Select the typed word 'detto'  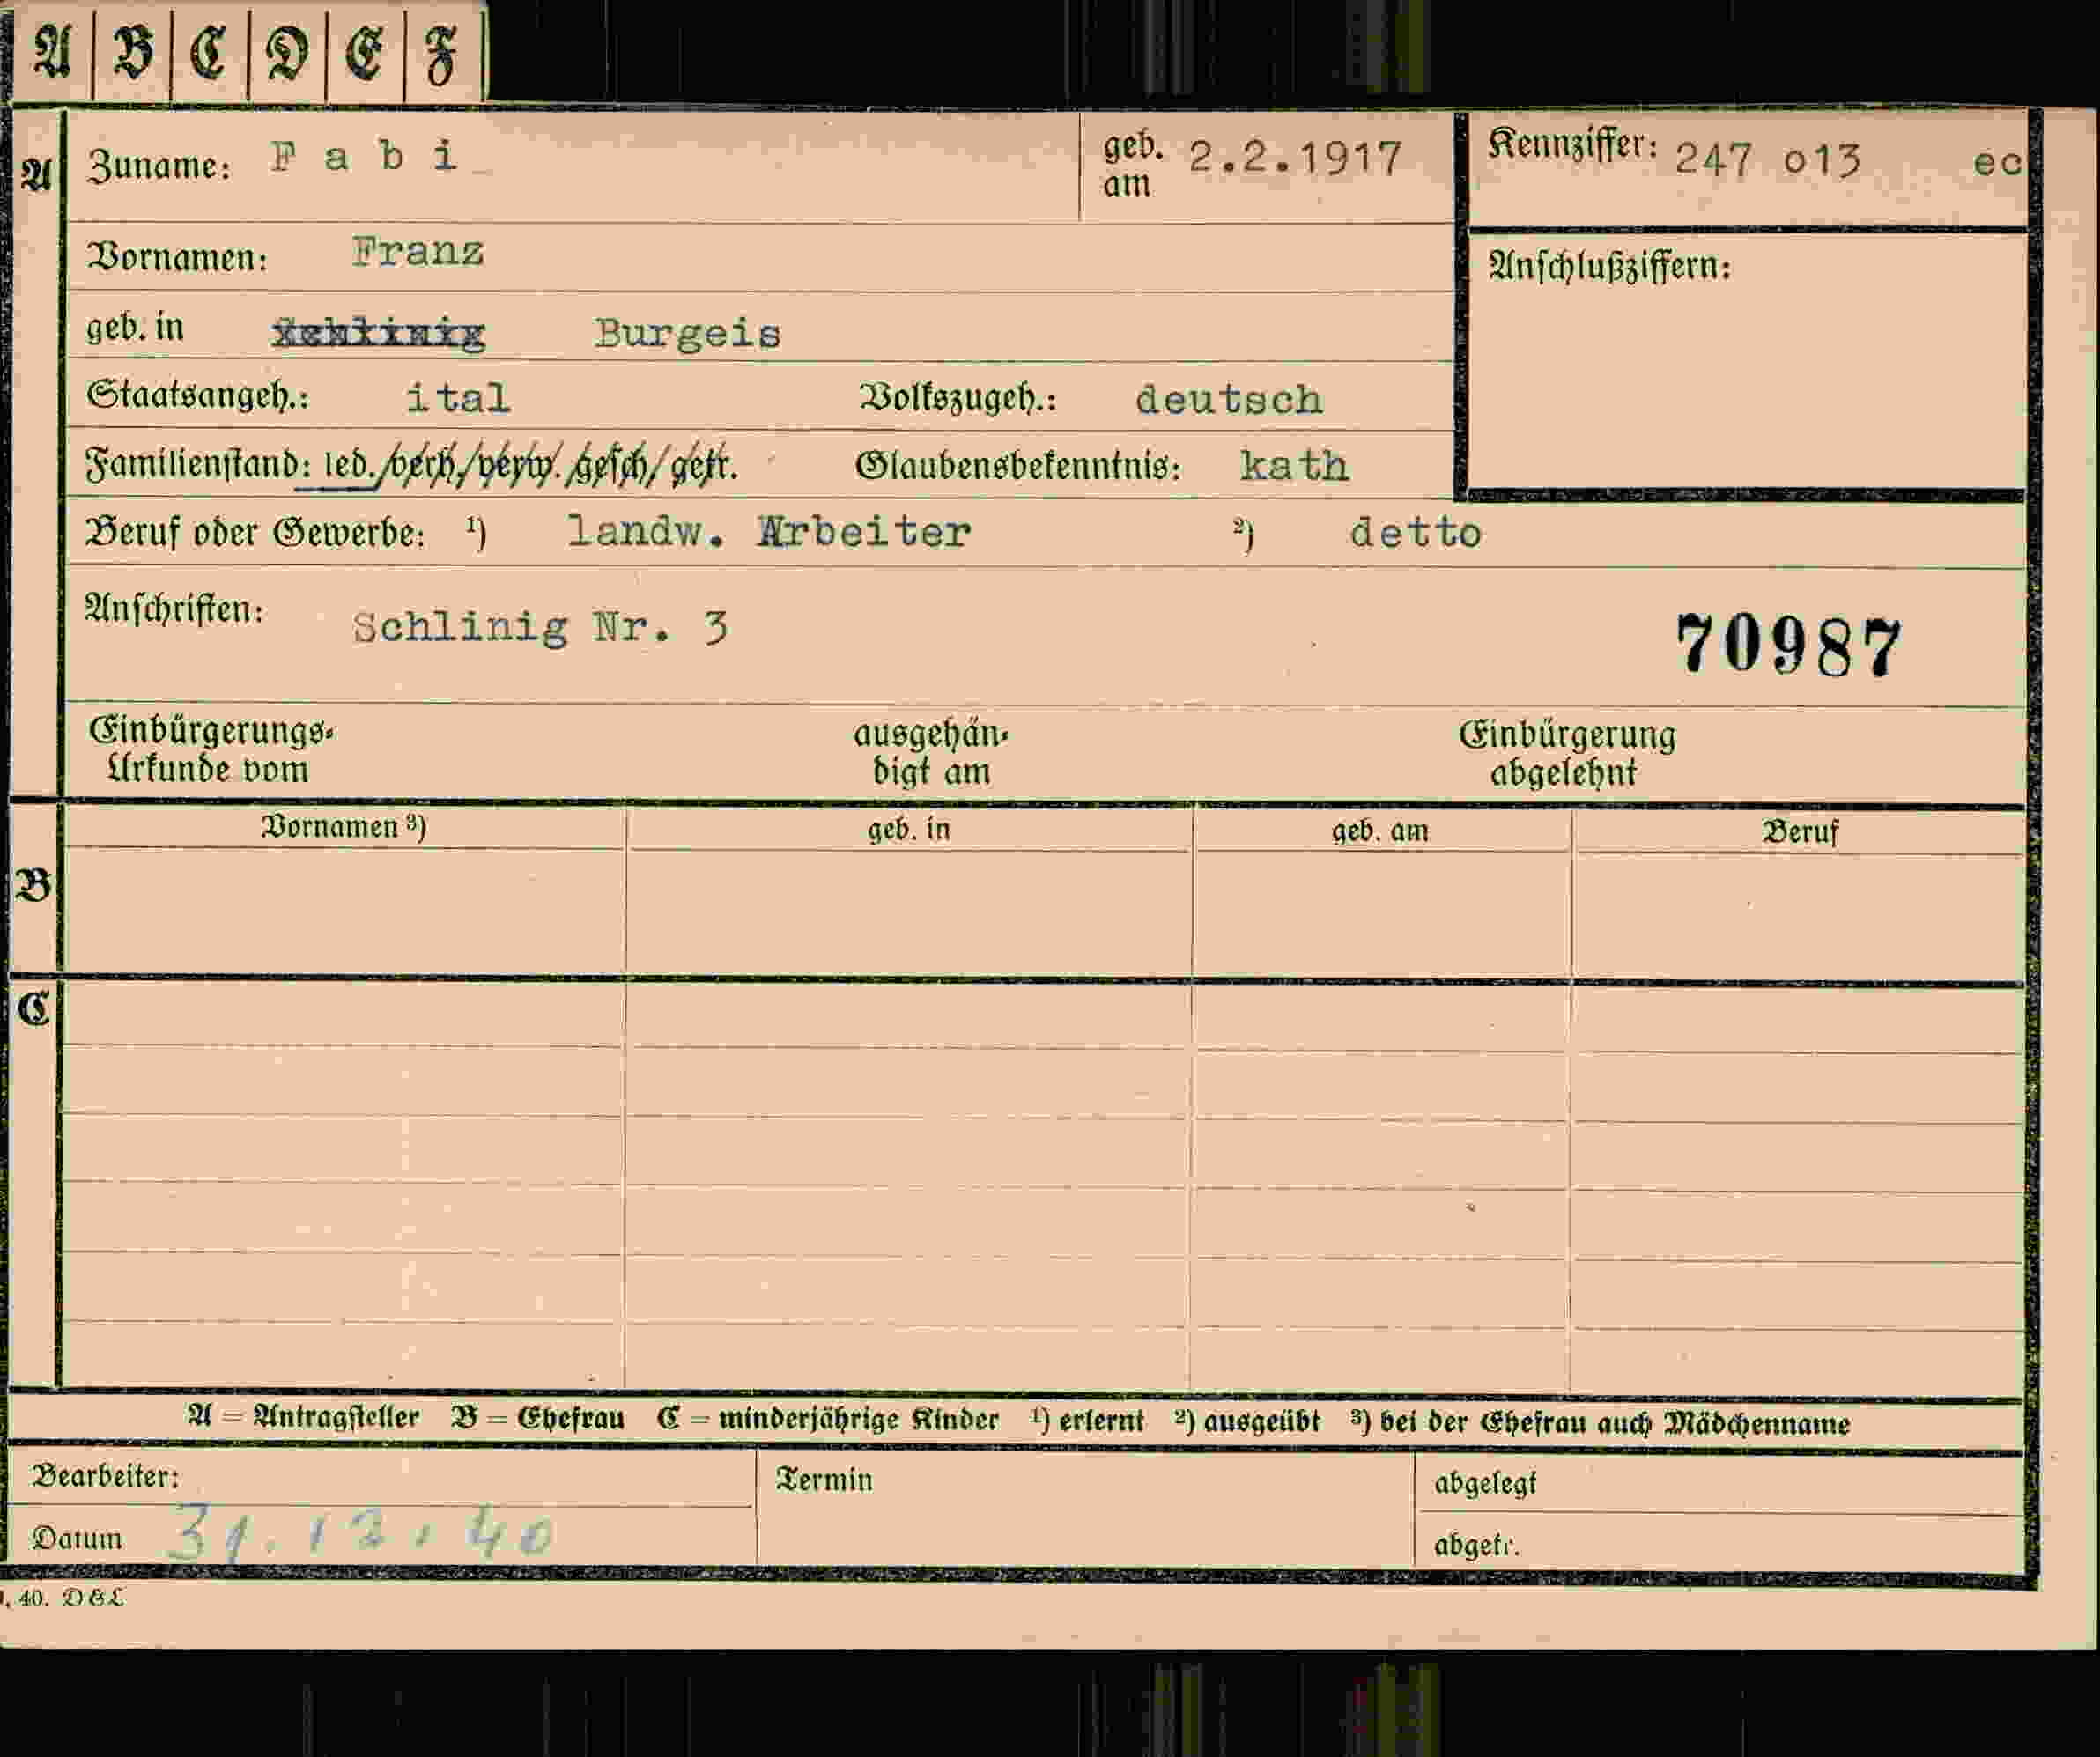[1415, 533]
